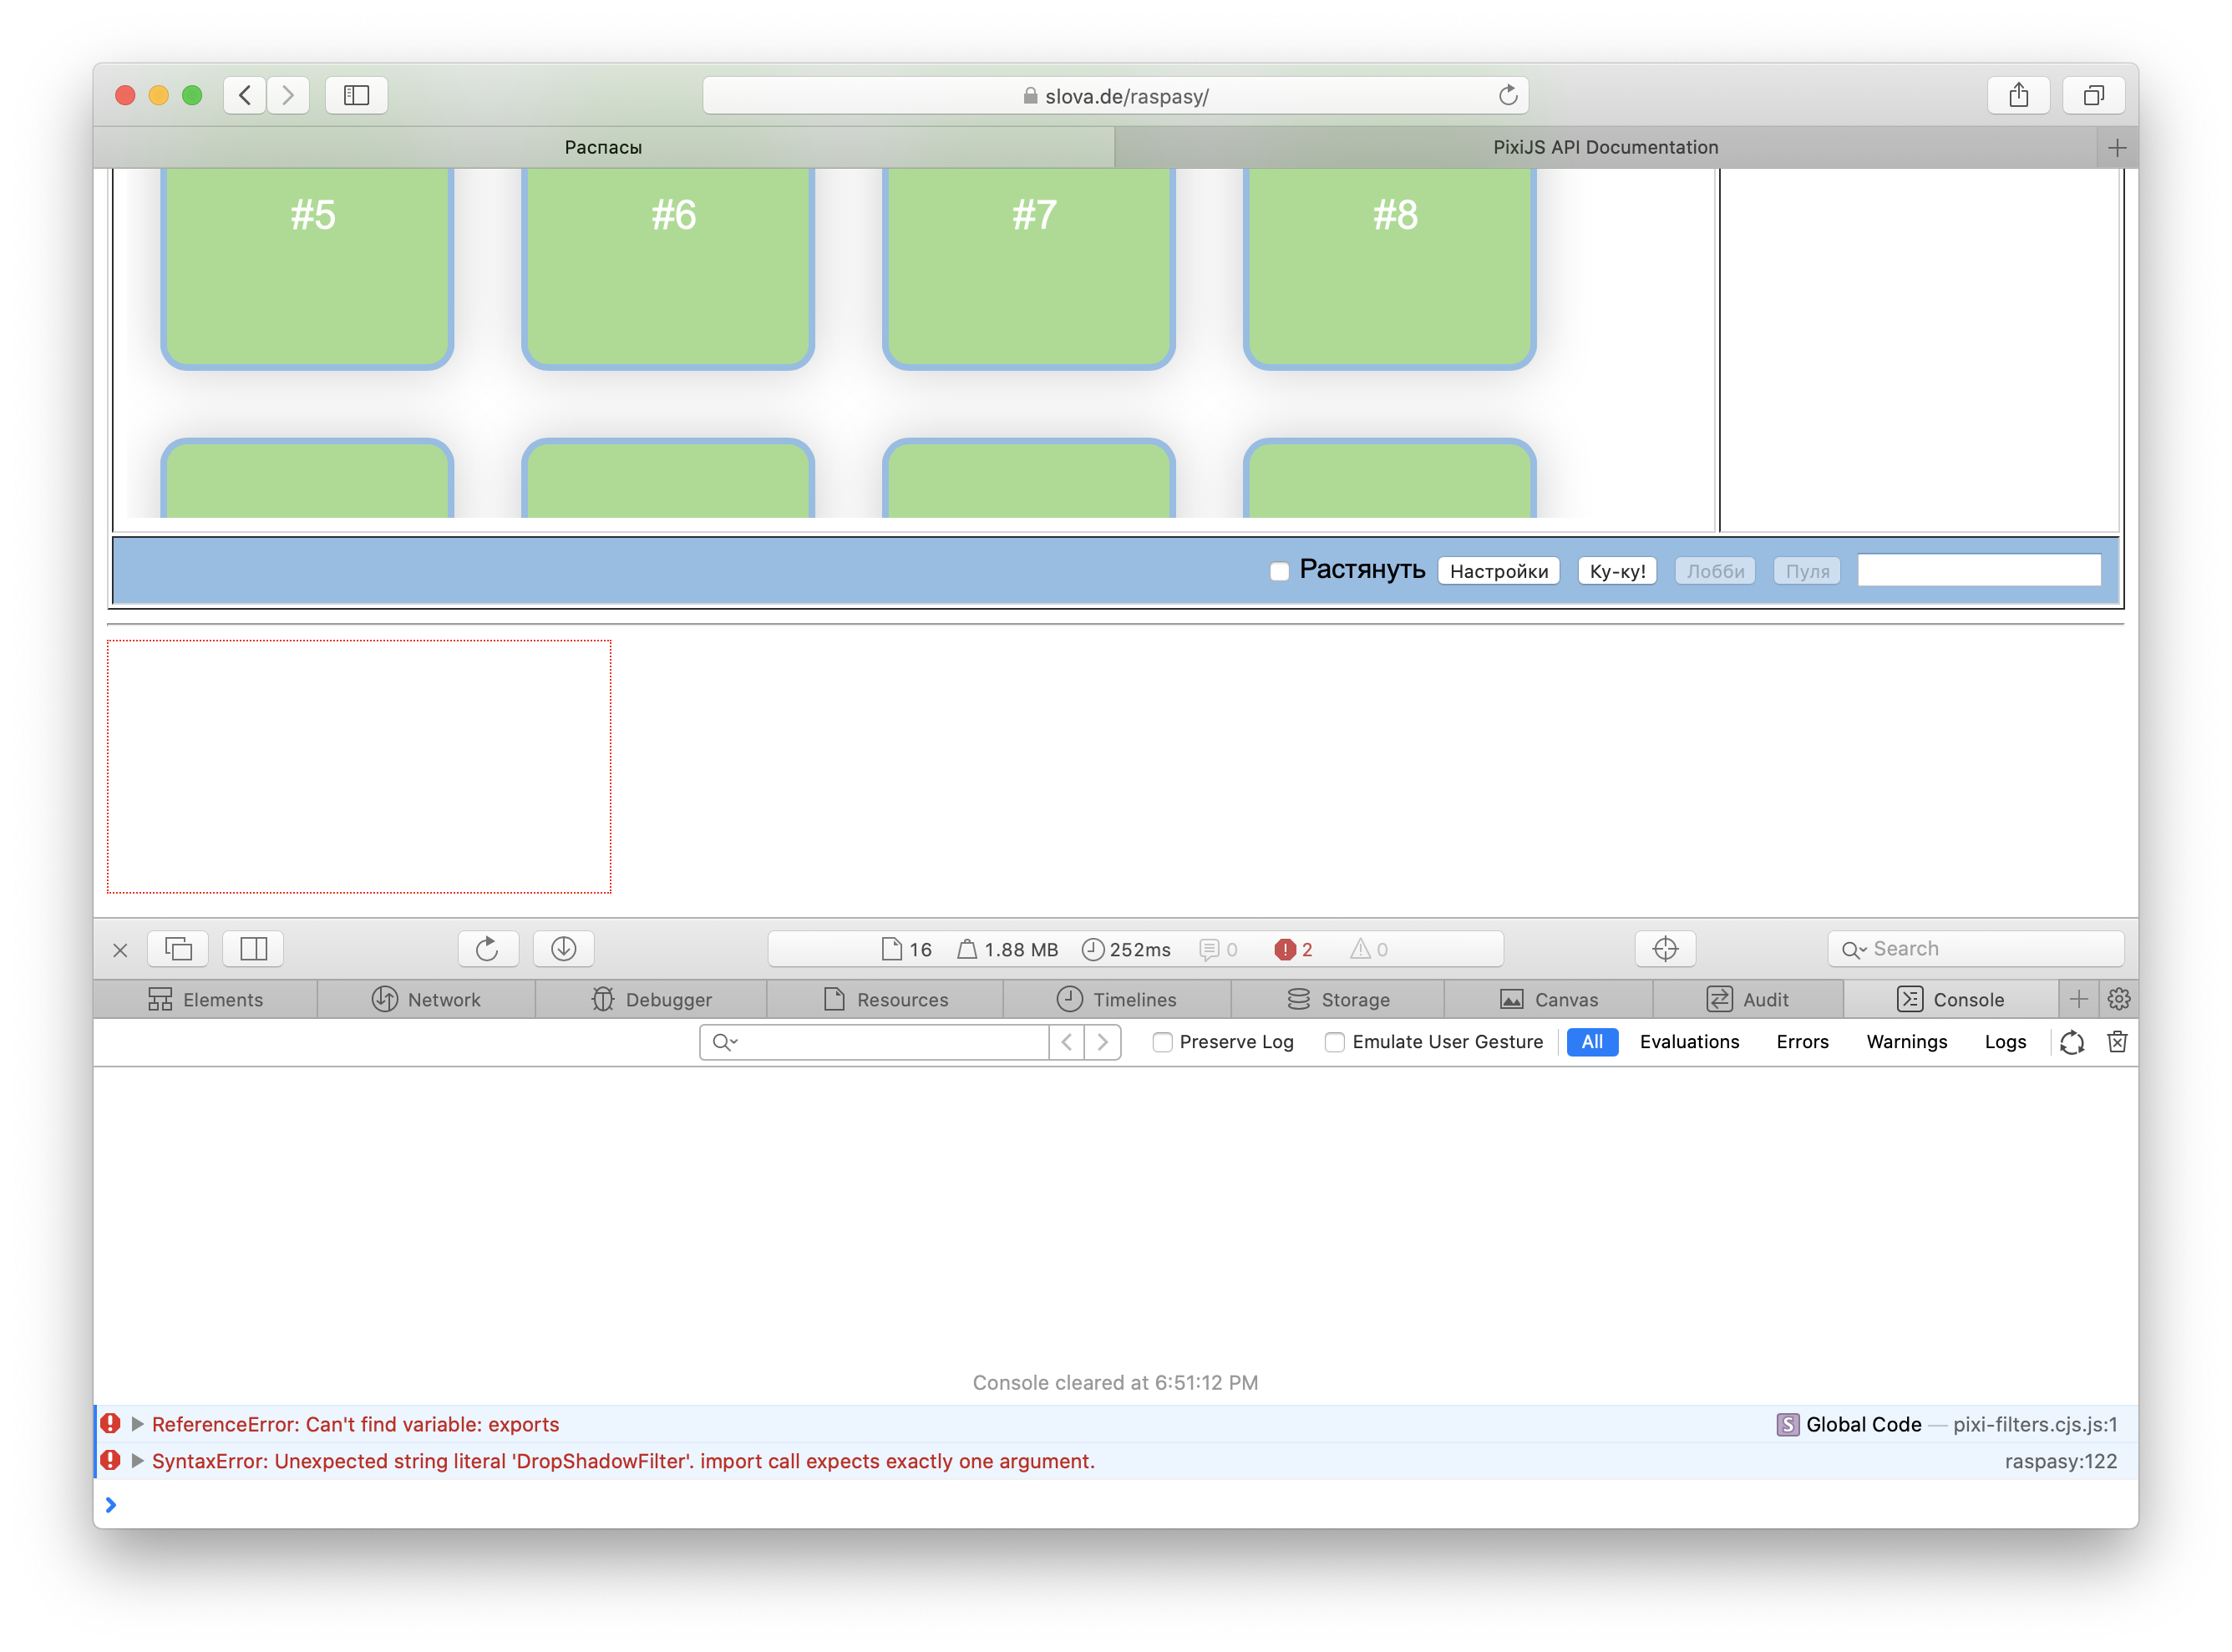Focus the Safari address bar
Image resolution: width=2232 pixels, height=1652 pixels.
(1115, 95)
